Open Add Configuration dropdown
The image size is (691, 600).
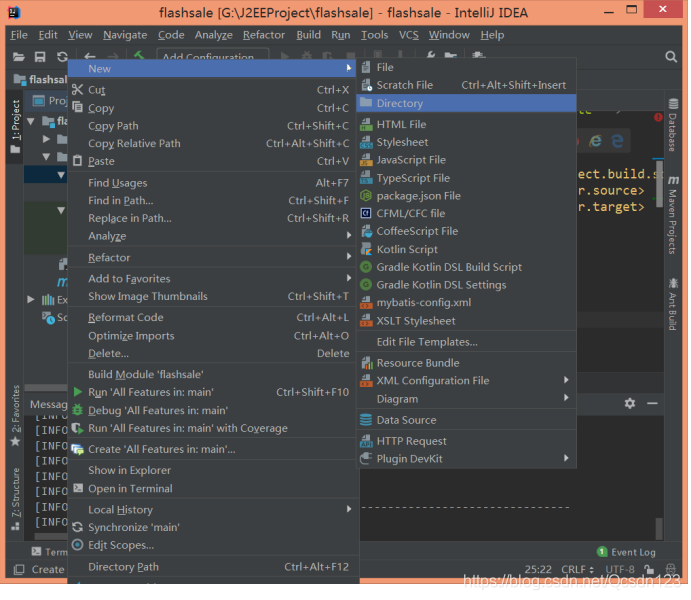tap(212, 55)
